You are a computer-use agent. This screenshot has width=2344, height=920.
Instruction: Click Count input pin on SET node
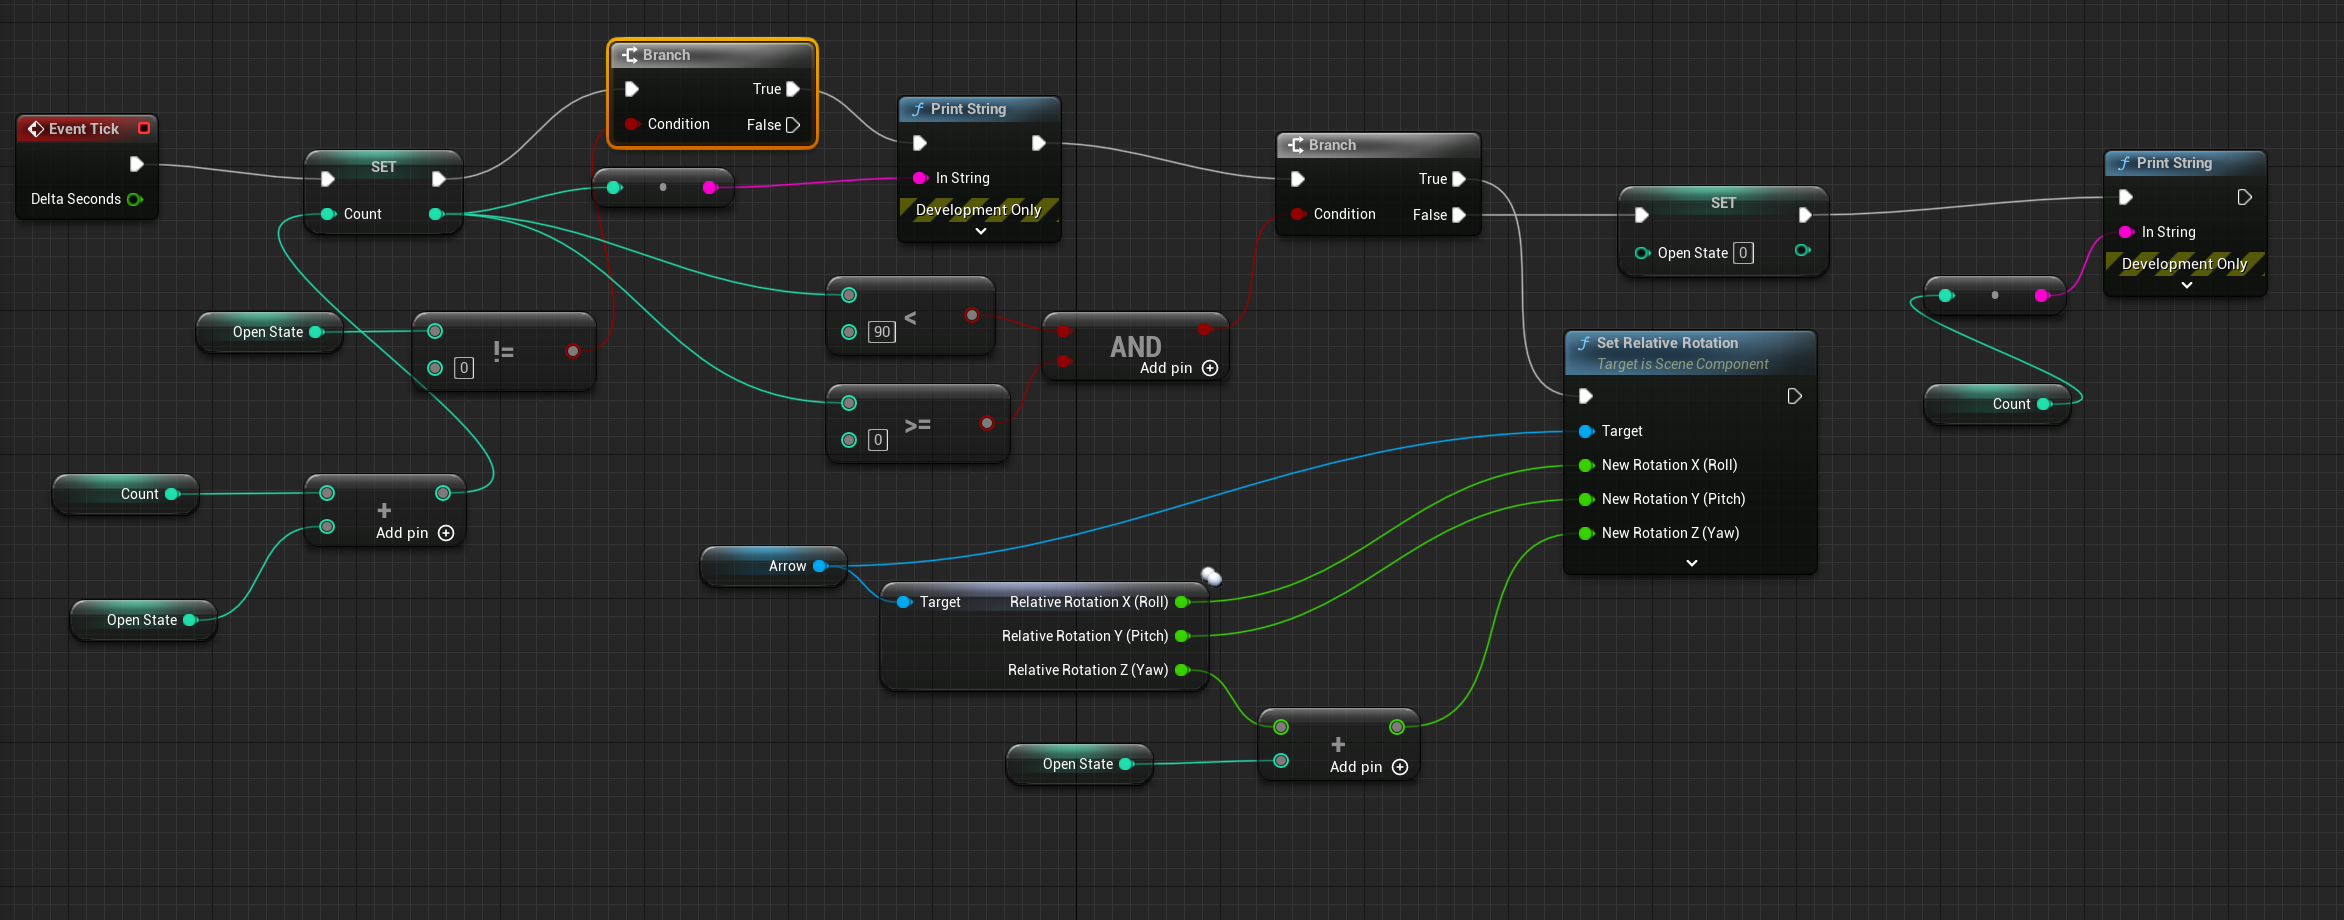pos(327,214)
